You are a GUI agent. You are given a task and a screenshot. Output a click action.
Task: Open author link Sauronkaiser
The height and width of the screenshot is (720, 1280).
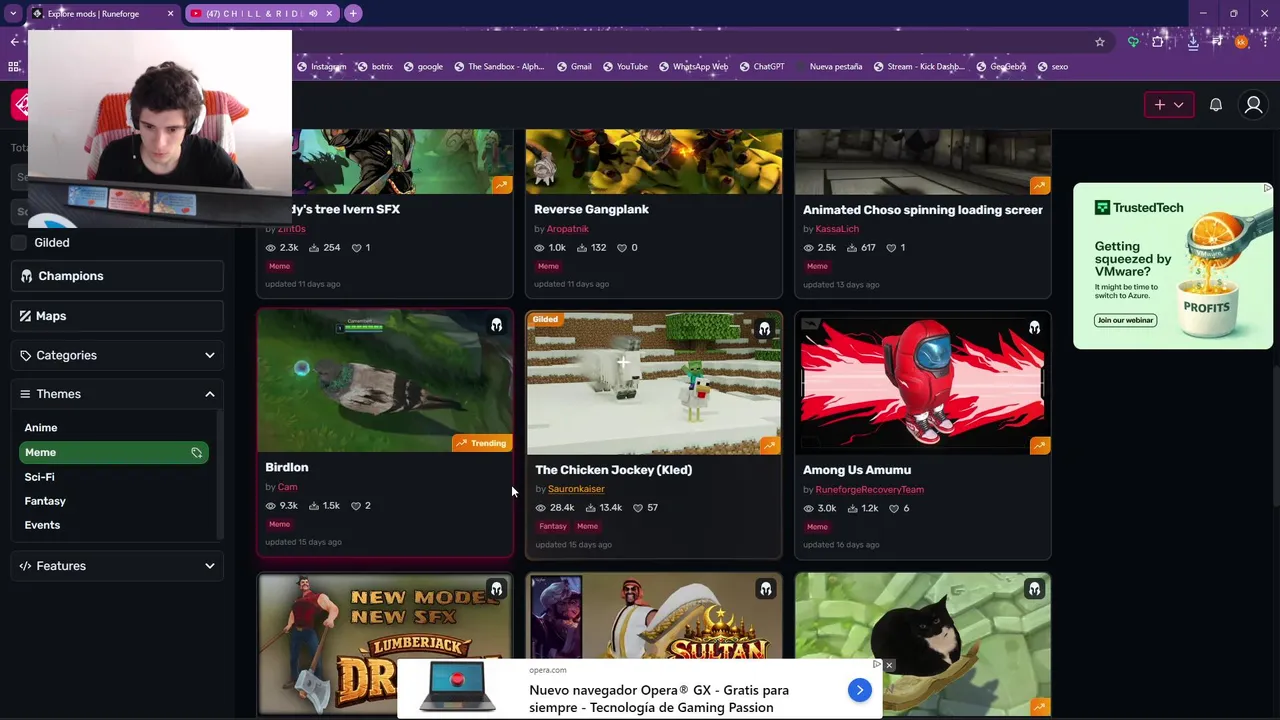pos(576,489)
